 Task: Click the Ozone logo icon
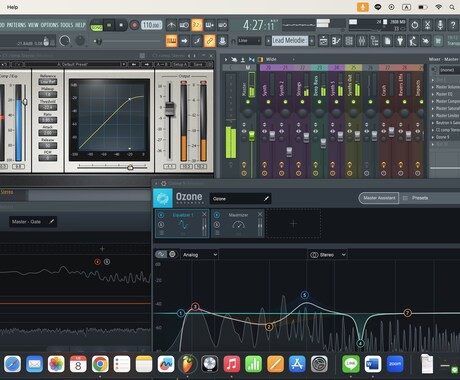tap(163, 198)
